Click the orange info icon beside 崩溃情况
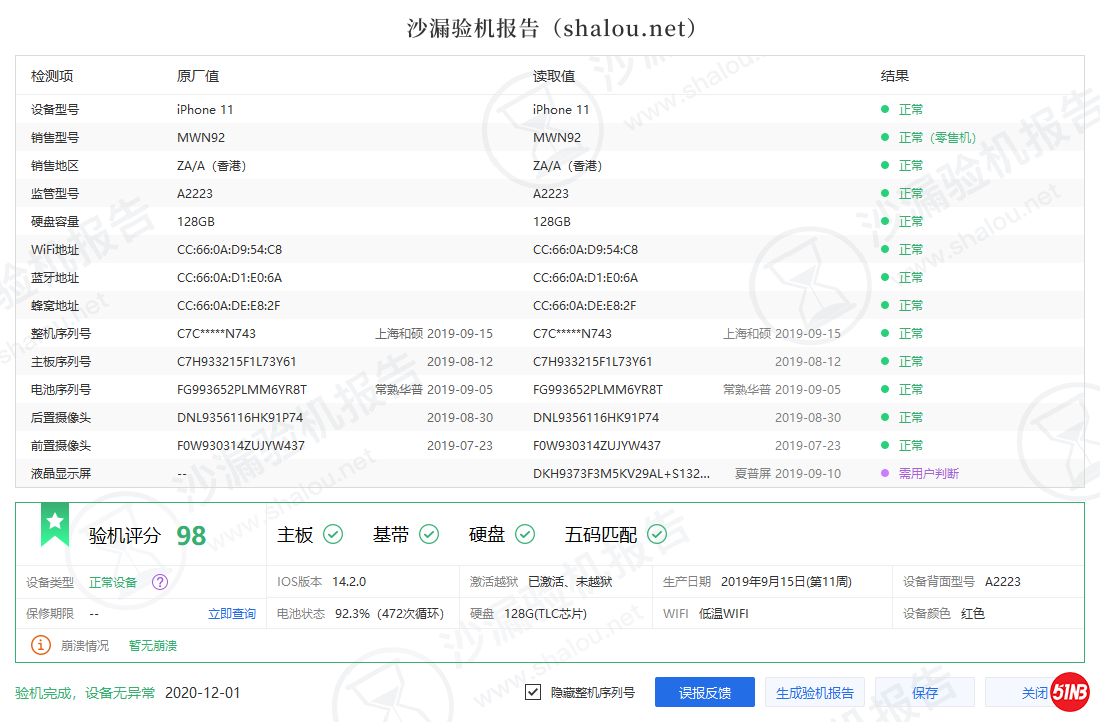Viewport: 1100px width, 722px height. (41, 645)
